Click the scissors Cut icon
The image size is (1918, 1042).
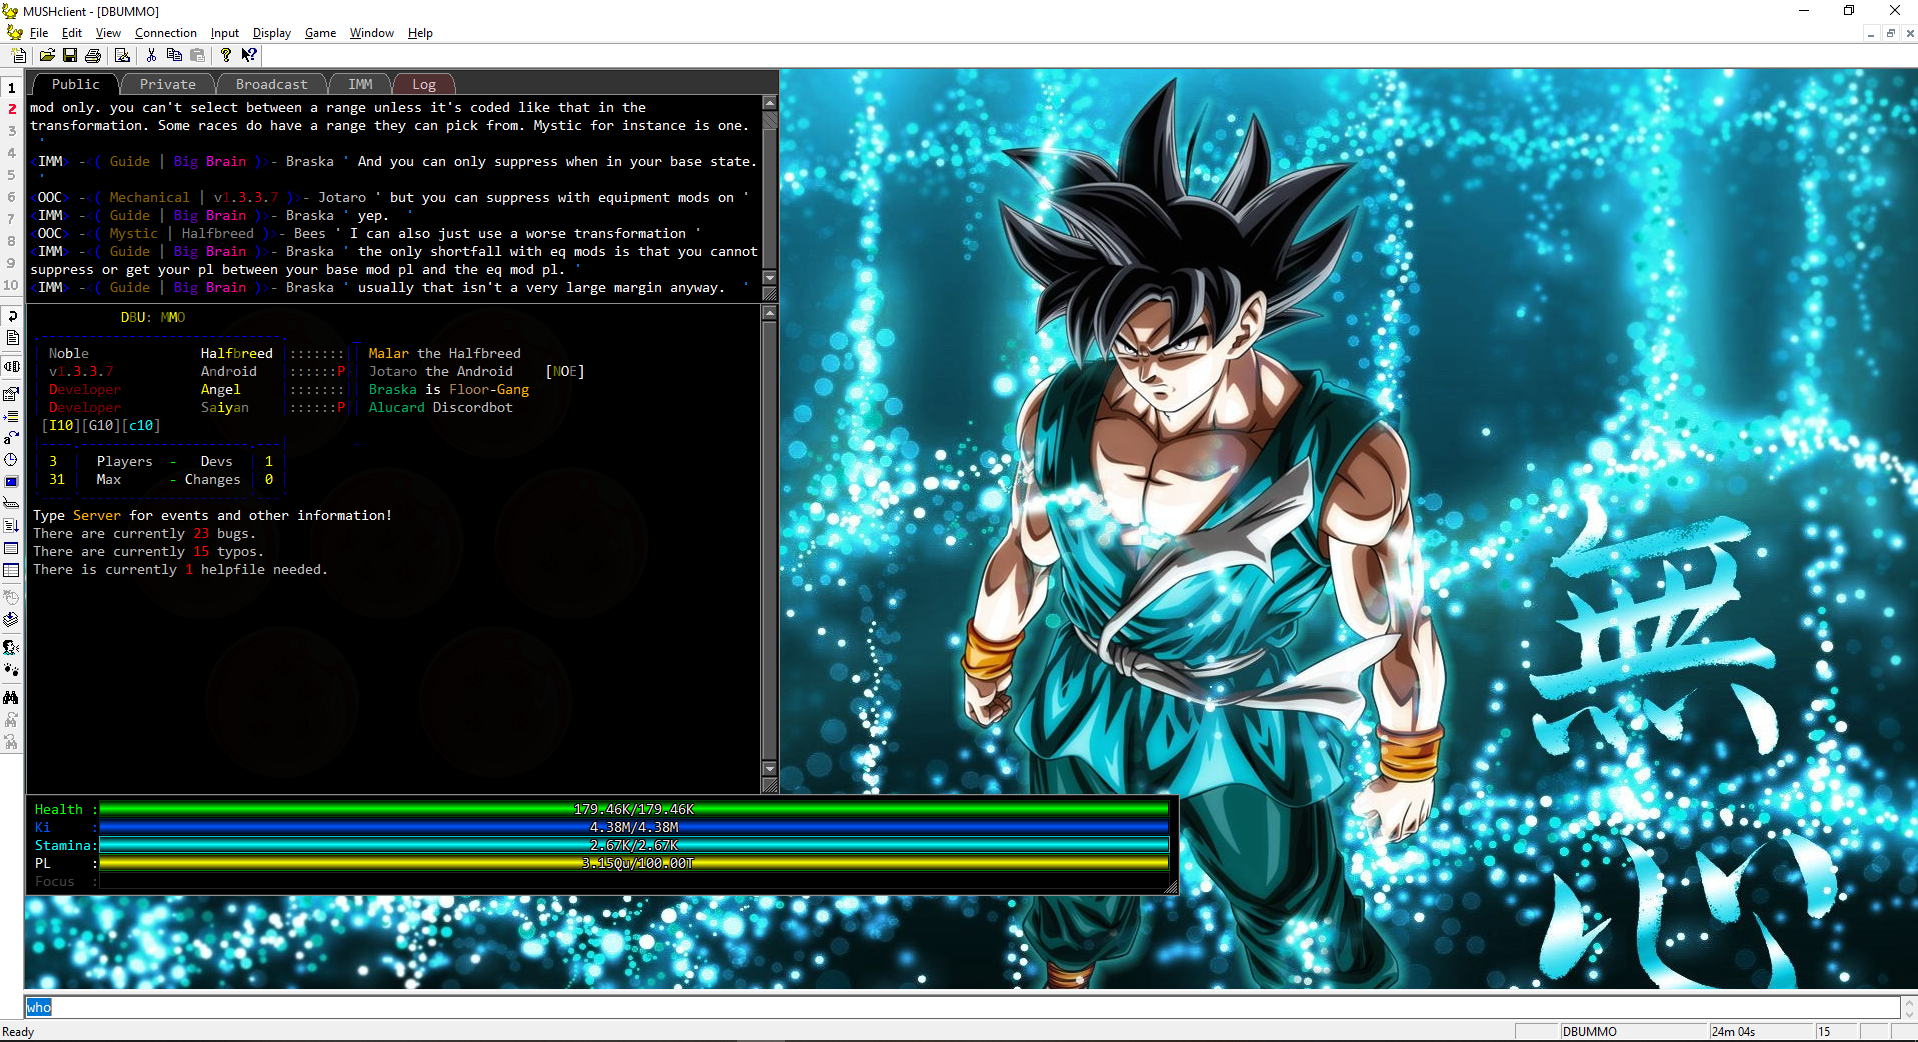point(151,55)
